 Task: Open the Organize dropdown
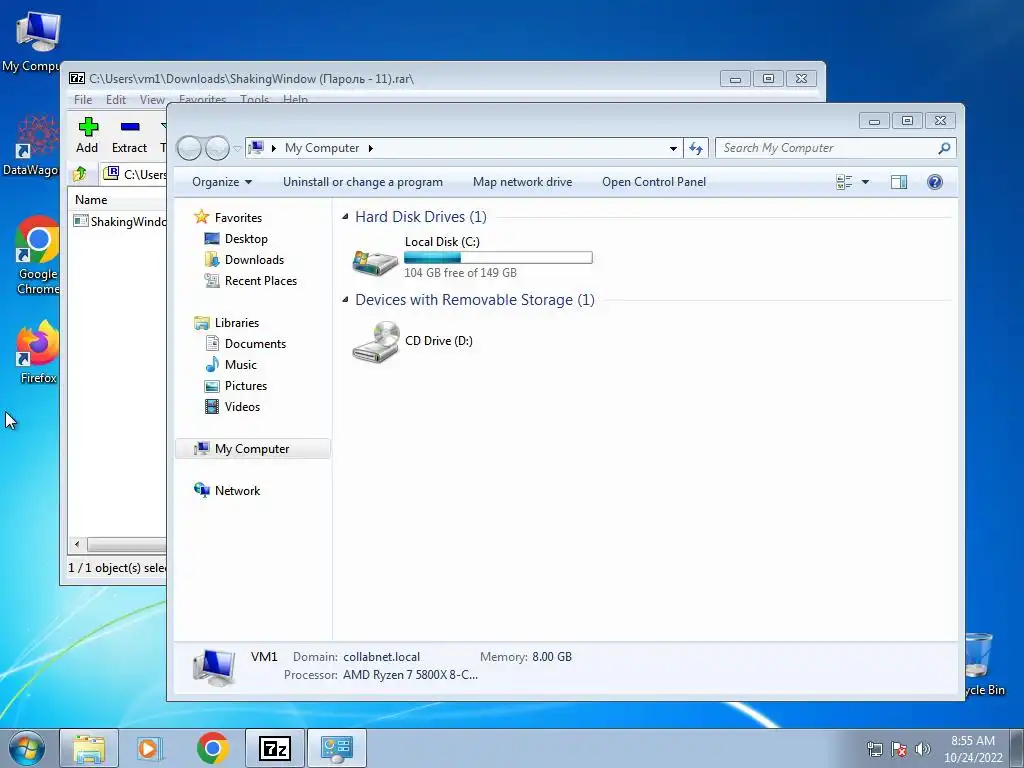click(x=222, y=182)
